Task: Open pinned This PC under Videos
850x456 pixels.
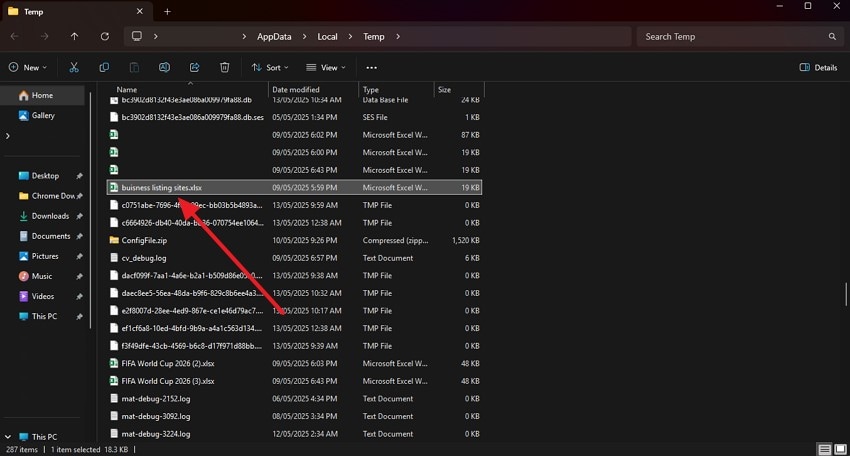Action: coord(44,316)
